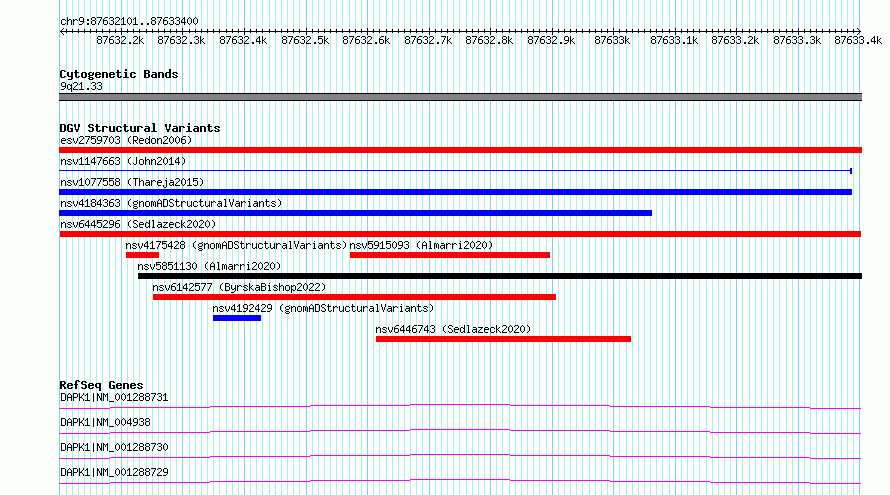Click the chr9:87632101..87633400 coordinate label

tap(129, 21)
